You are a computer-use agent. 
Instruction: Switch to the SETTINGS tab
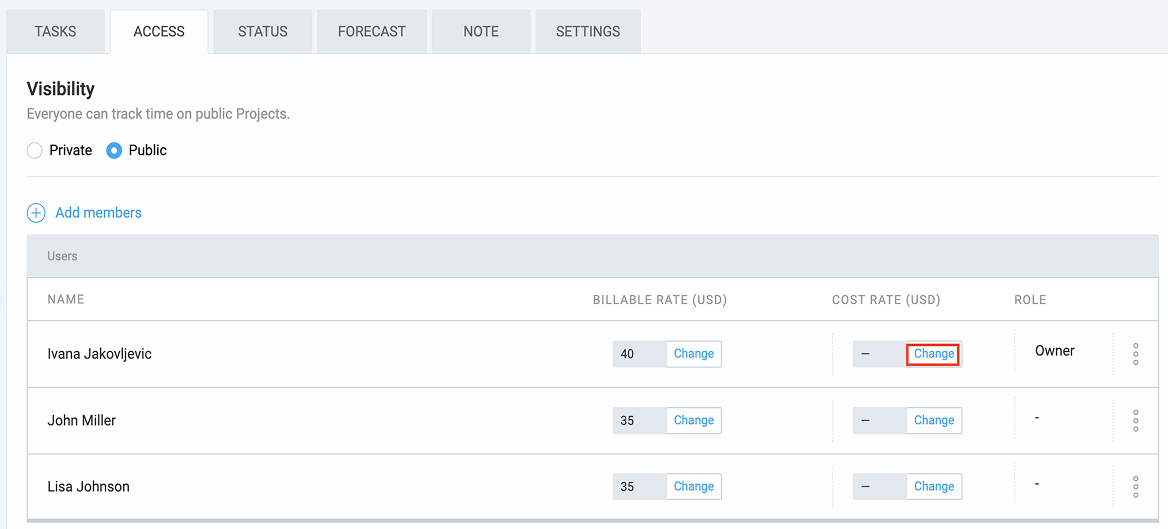588,32
